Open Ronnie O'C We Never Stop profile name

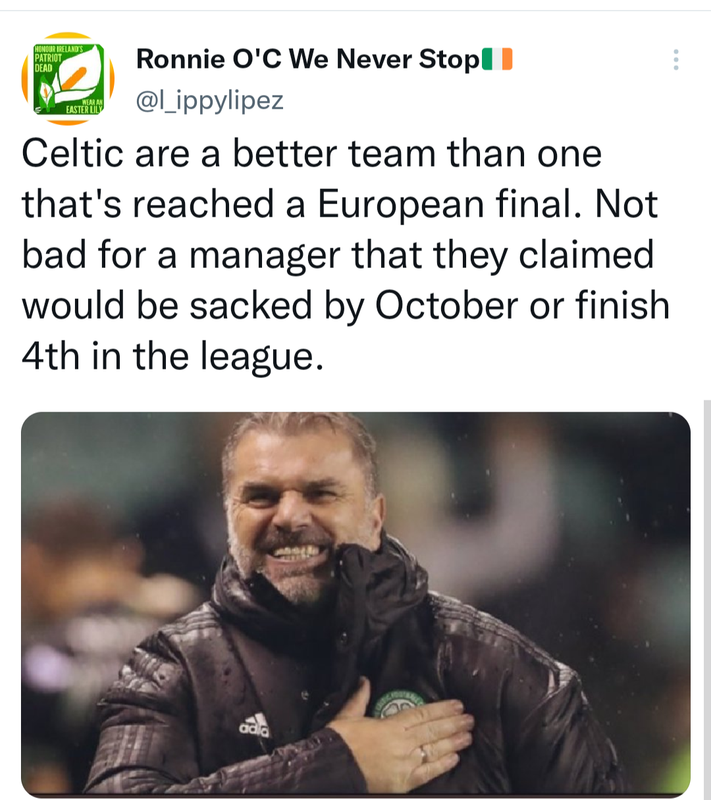tap(307, 60)
